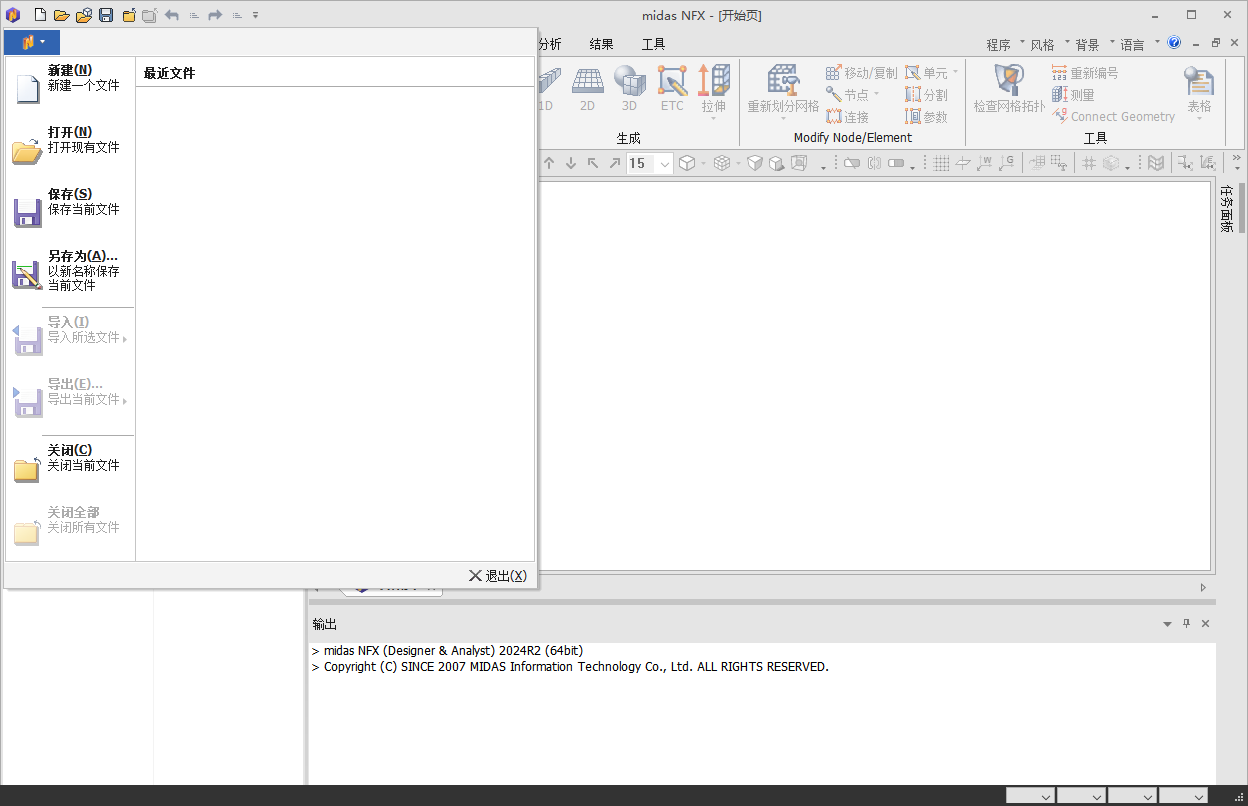
Task: Click the Copyright line in output panel
Action: (x=570, y=667)
